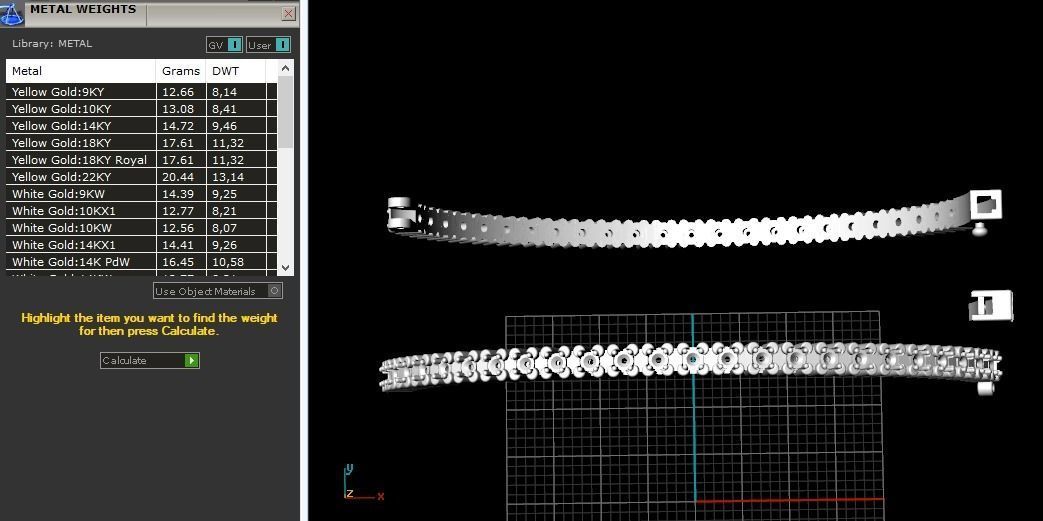Click the 13,14 DWT value
Screen dimensions: 1043x521
pyautogui.click(x=228, y=177)
